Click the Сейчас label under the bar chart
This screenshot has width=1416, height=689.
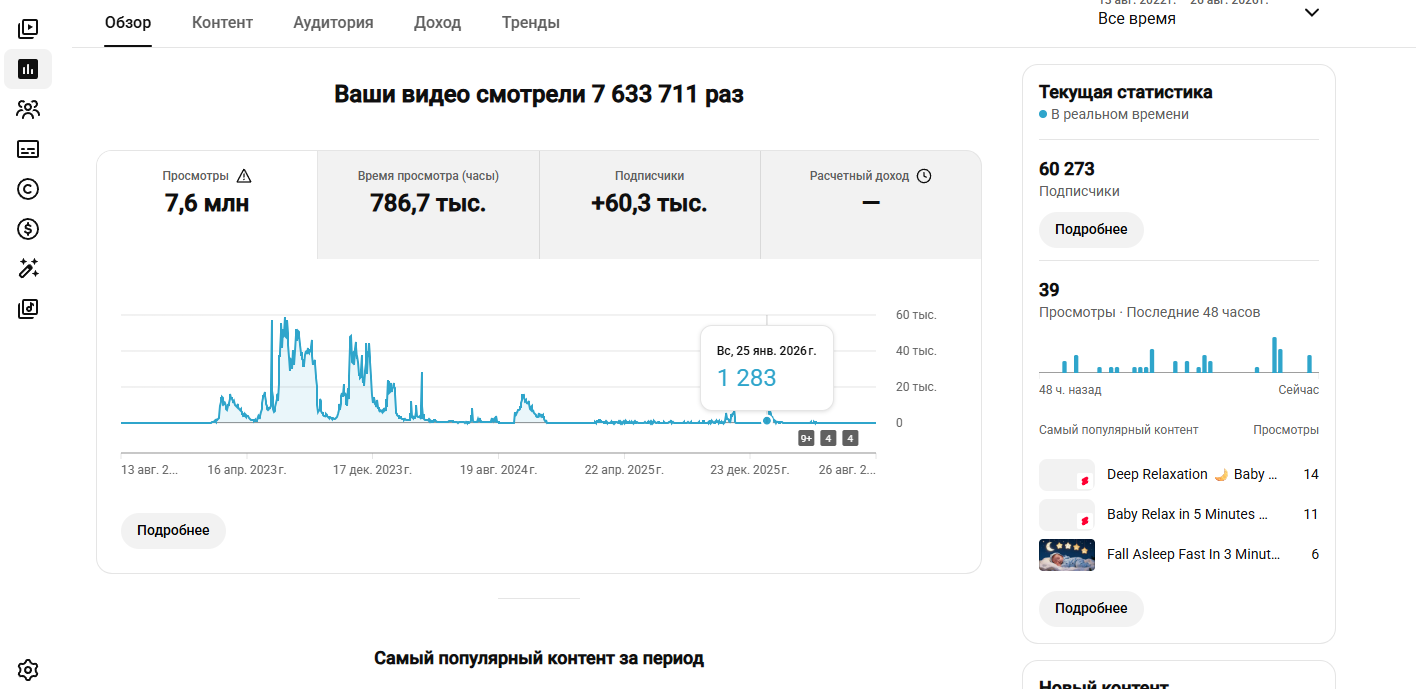pyautogui.click(x=1299, y=390)
